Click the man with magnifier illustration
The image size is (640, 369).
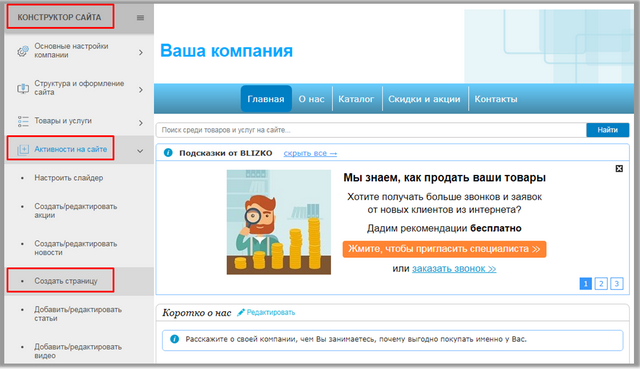tap(279, 222)
